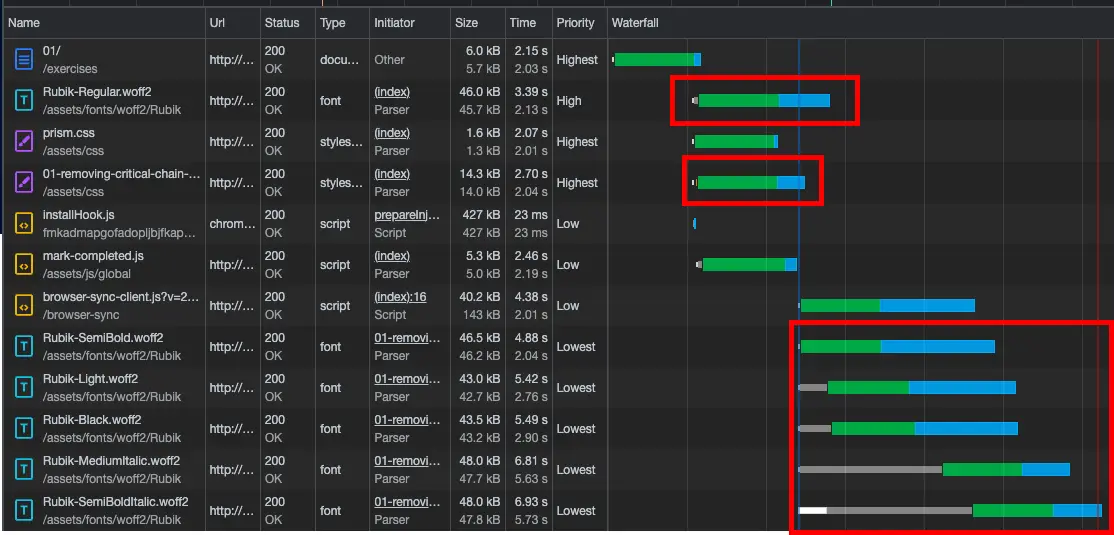Click the script icon for installHook.js
Viewport: 1114px width, 535px height.
pyautogui.click(x=24, y=224)
